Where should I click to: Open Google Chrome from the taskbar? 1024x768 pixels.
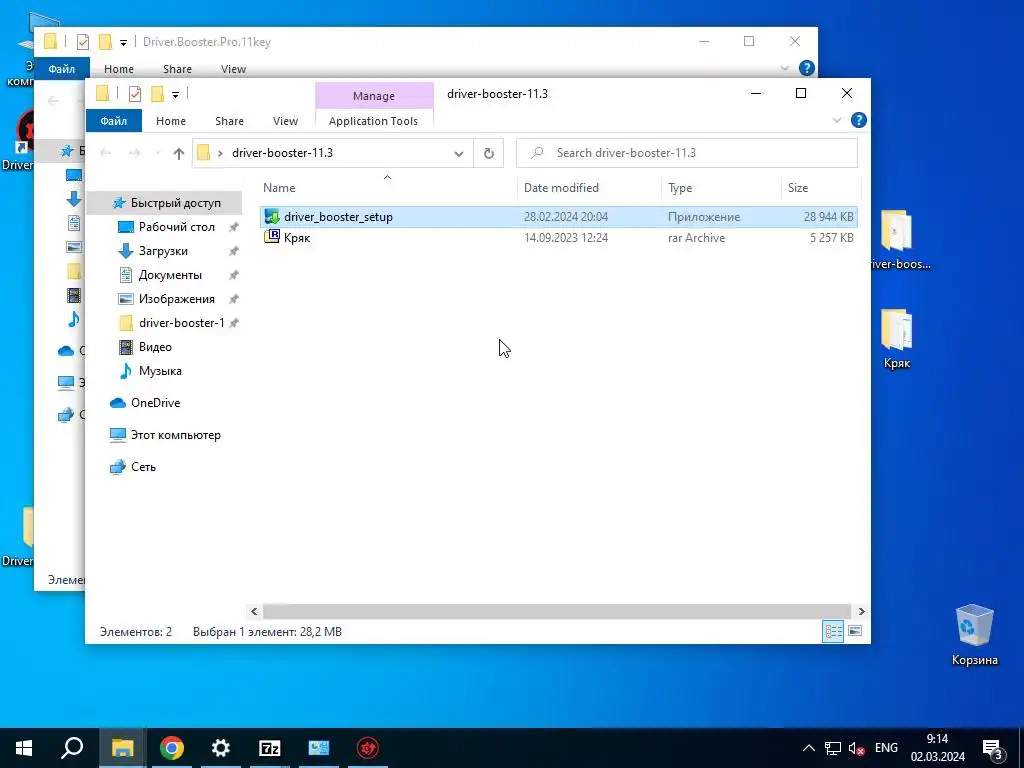pyautogui.click(x=172, y=748)
